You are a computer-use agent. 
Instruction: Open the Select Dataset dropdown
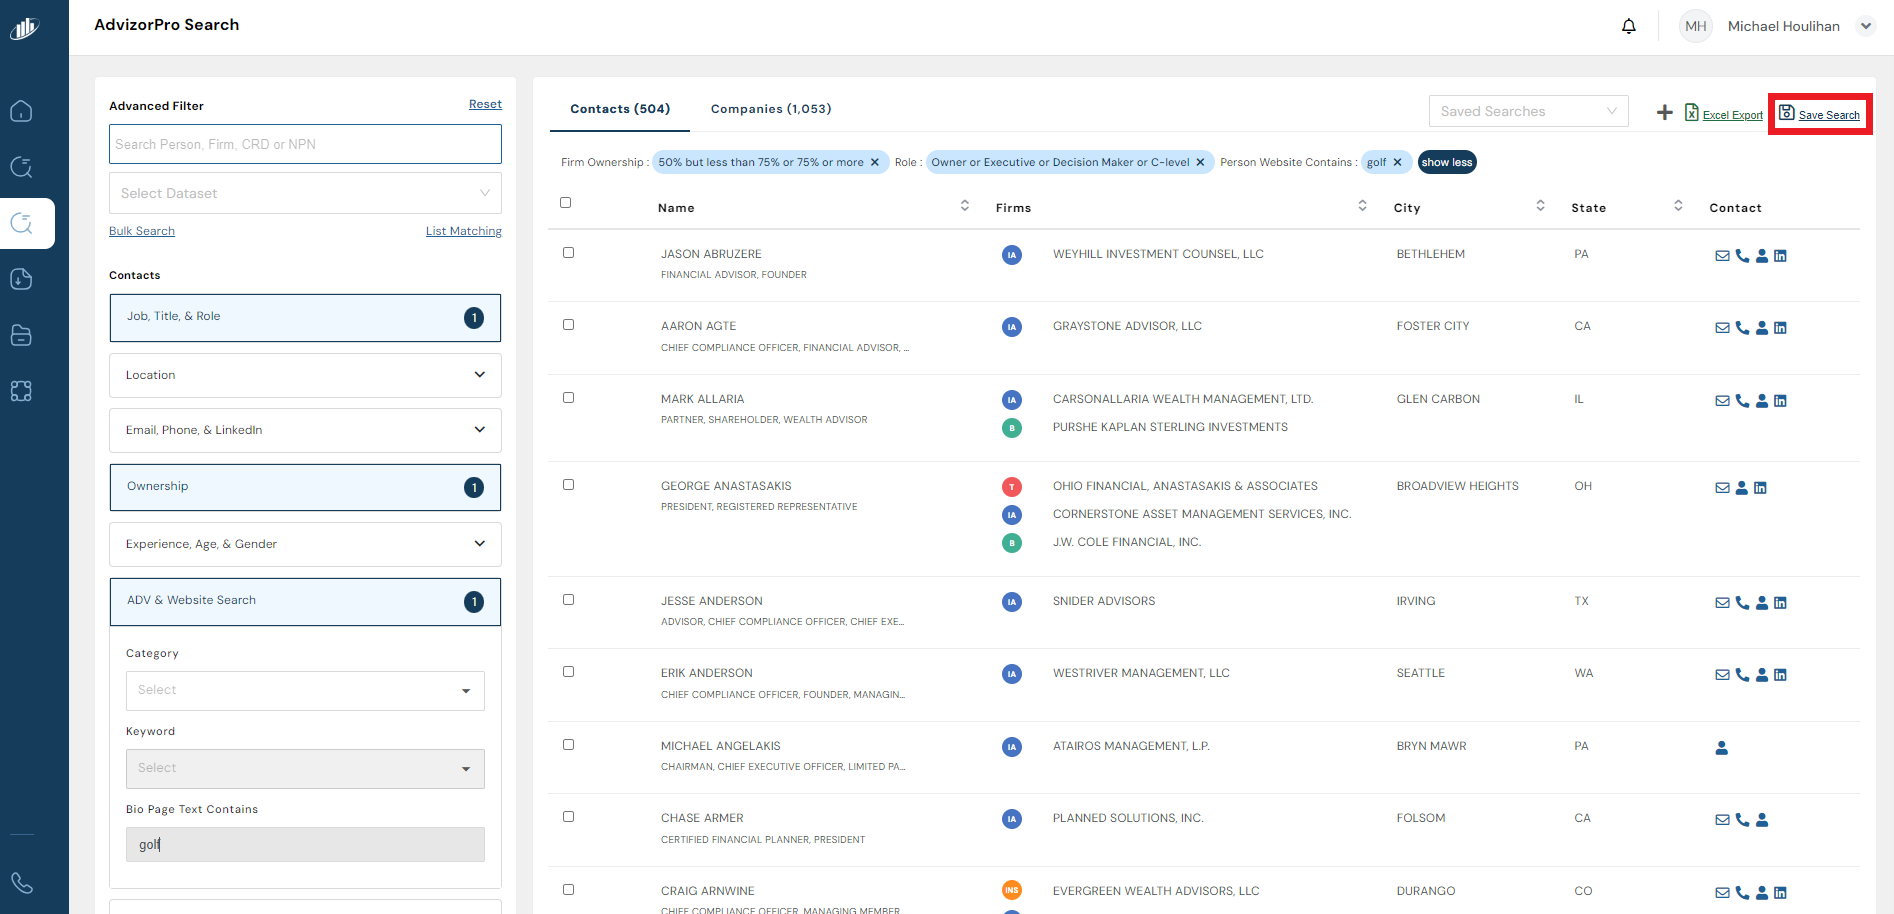click(x=305, y=193)
